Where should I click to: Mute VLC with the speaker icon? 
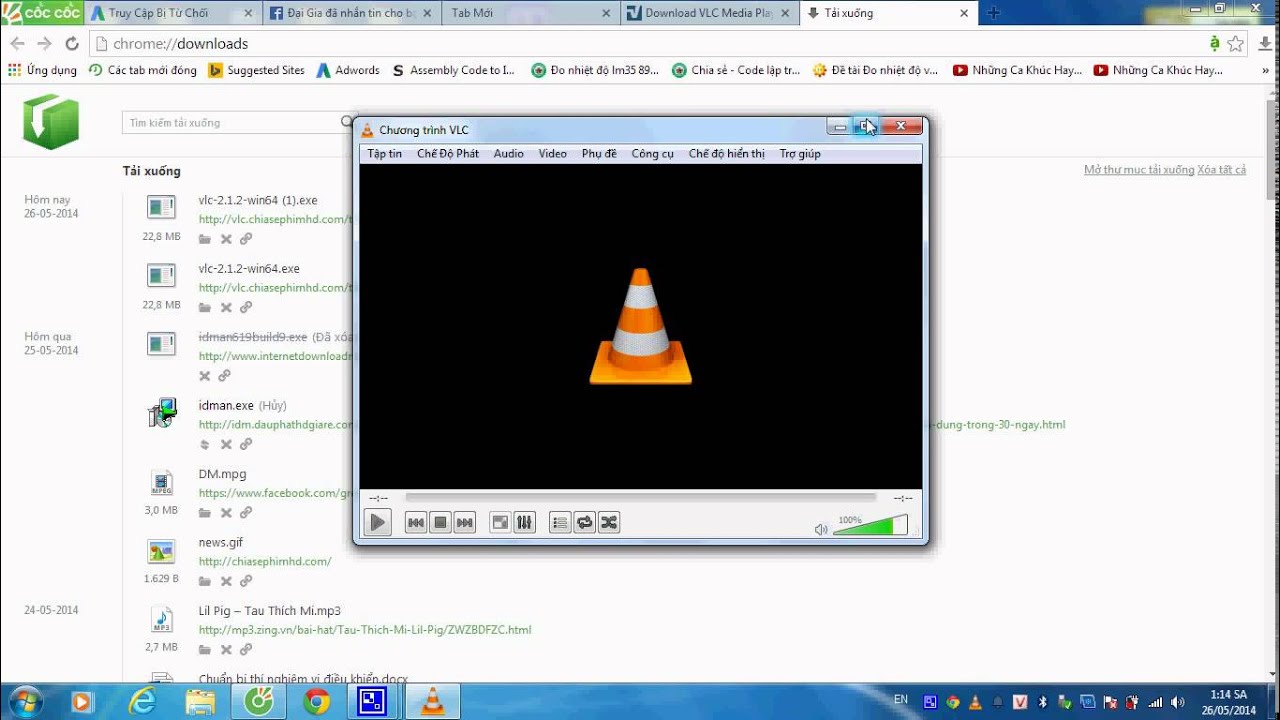tap(821, 529)
